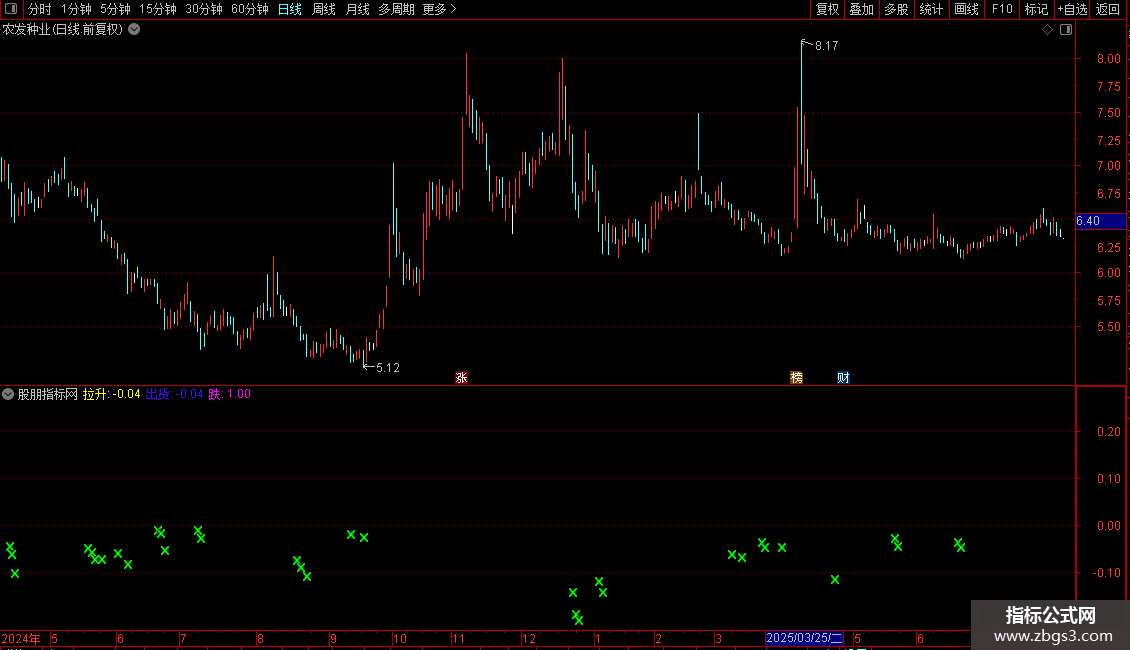Click the 出货: -0.04 indicator value
The height and width of the screenshot is (650, 1130).
[174, 394]
